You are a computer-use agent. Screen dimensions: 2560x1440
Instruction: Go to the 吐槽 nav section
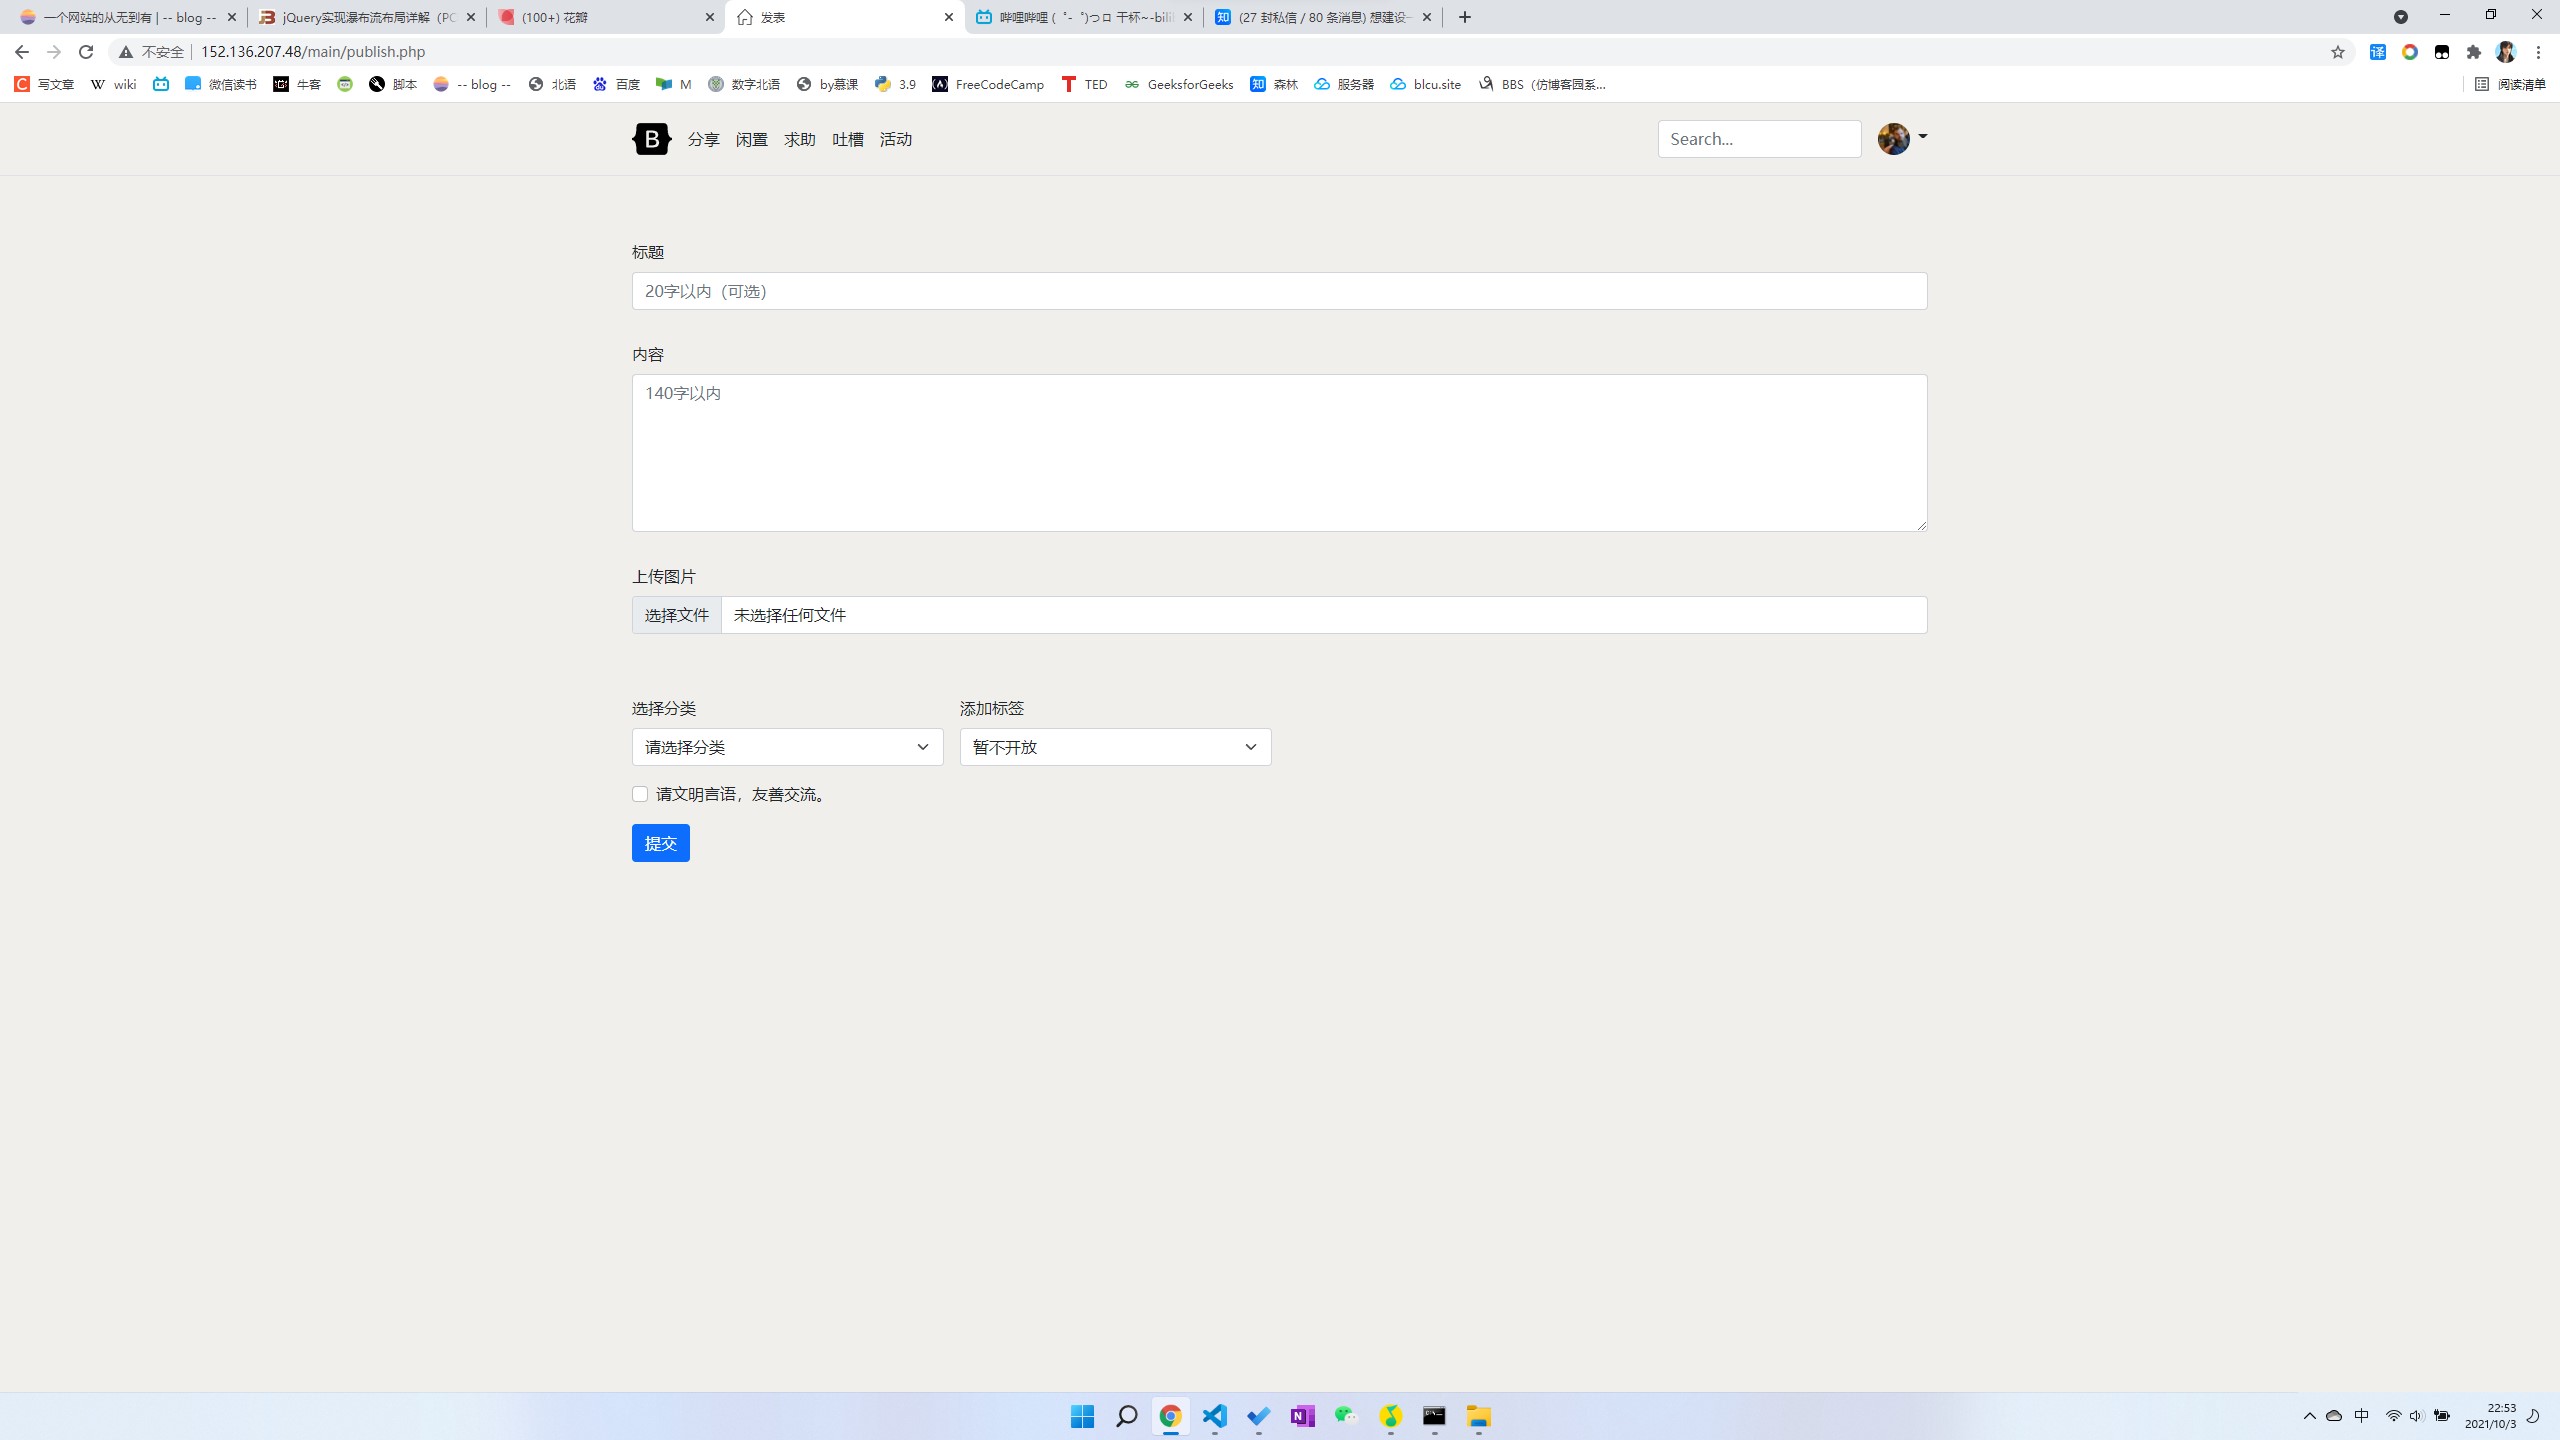[847, 139]
